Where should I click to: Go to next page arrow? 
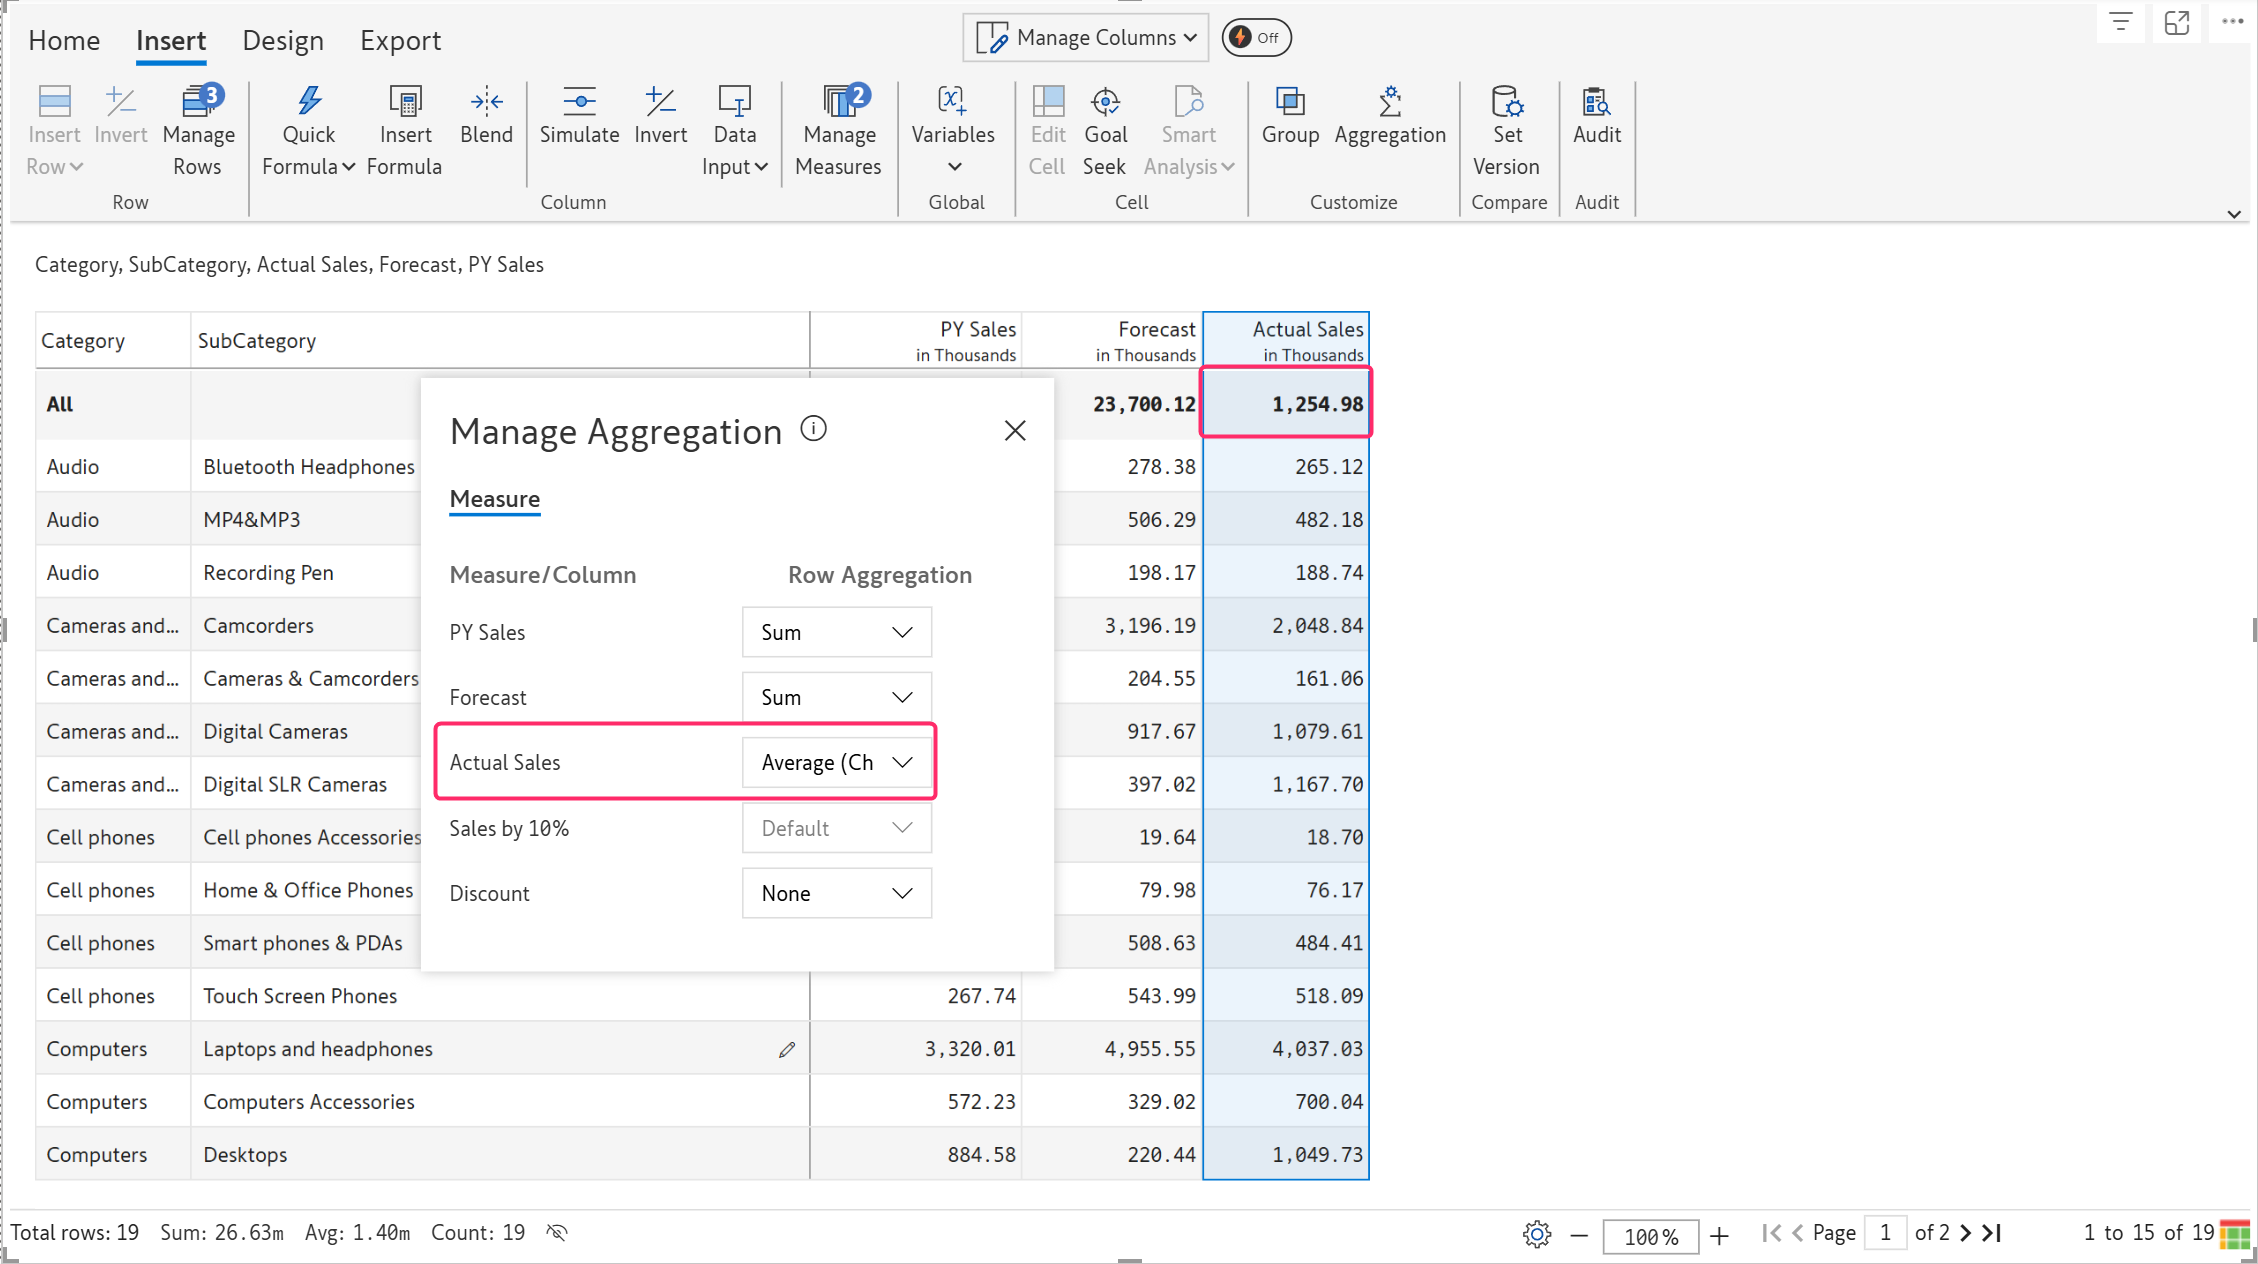pos(1966,1233)
